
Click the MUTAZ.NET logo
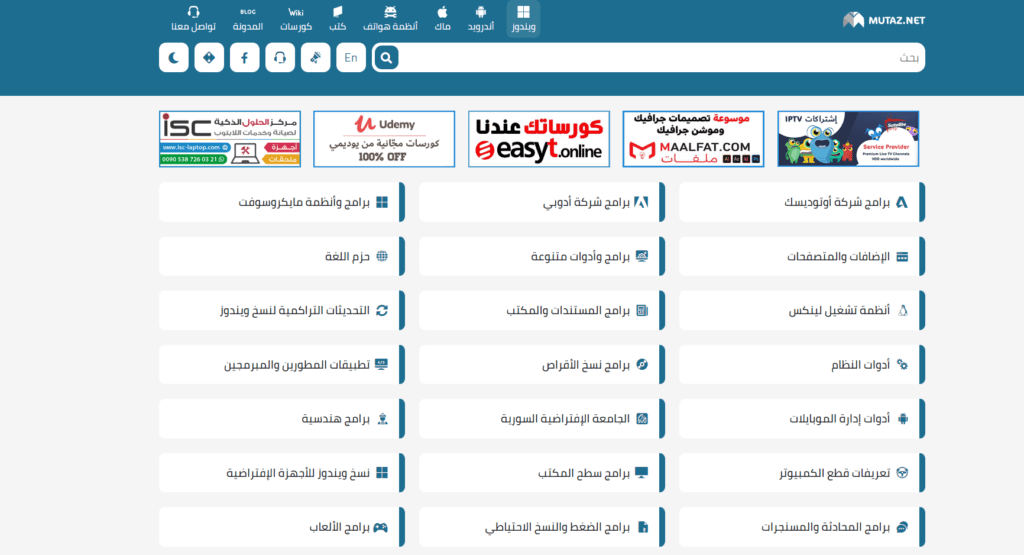884,19
